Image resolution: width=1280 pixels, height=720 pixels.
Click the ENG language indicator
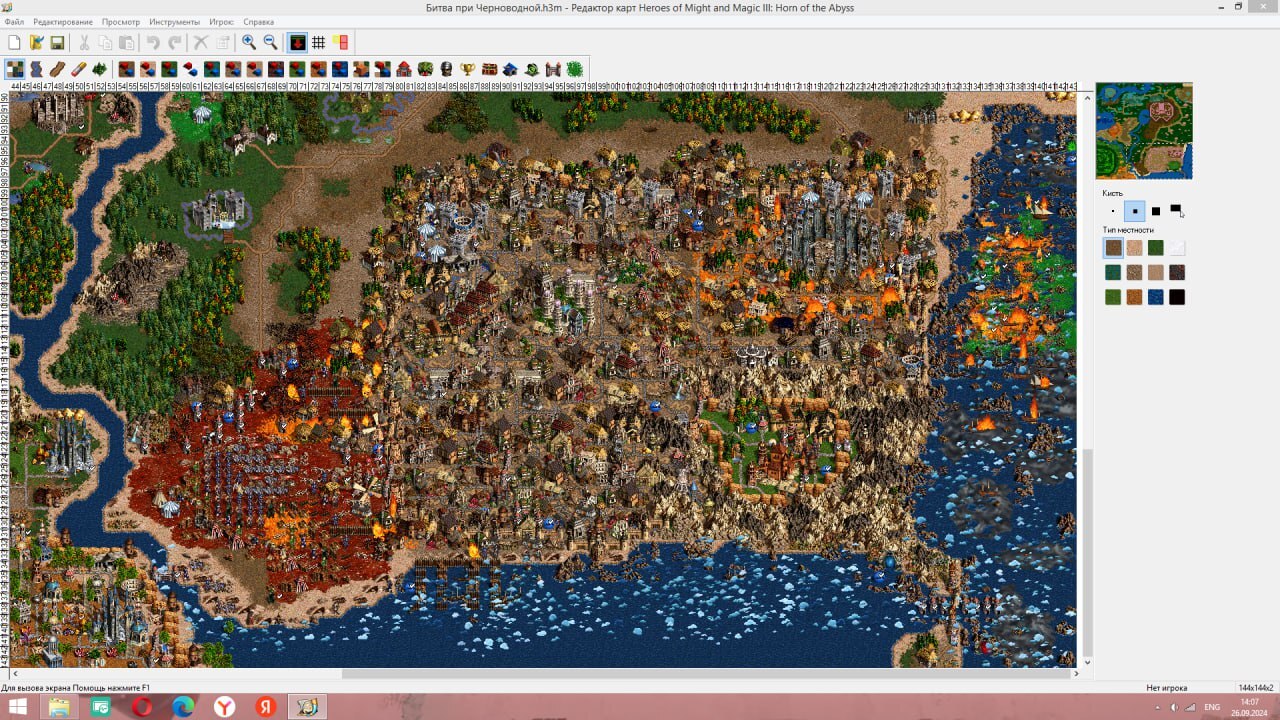tap(1212, 707)
